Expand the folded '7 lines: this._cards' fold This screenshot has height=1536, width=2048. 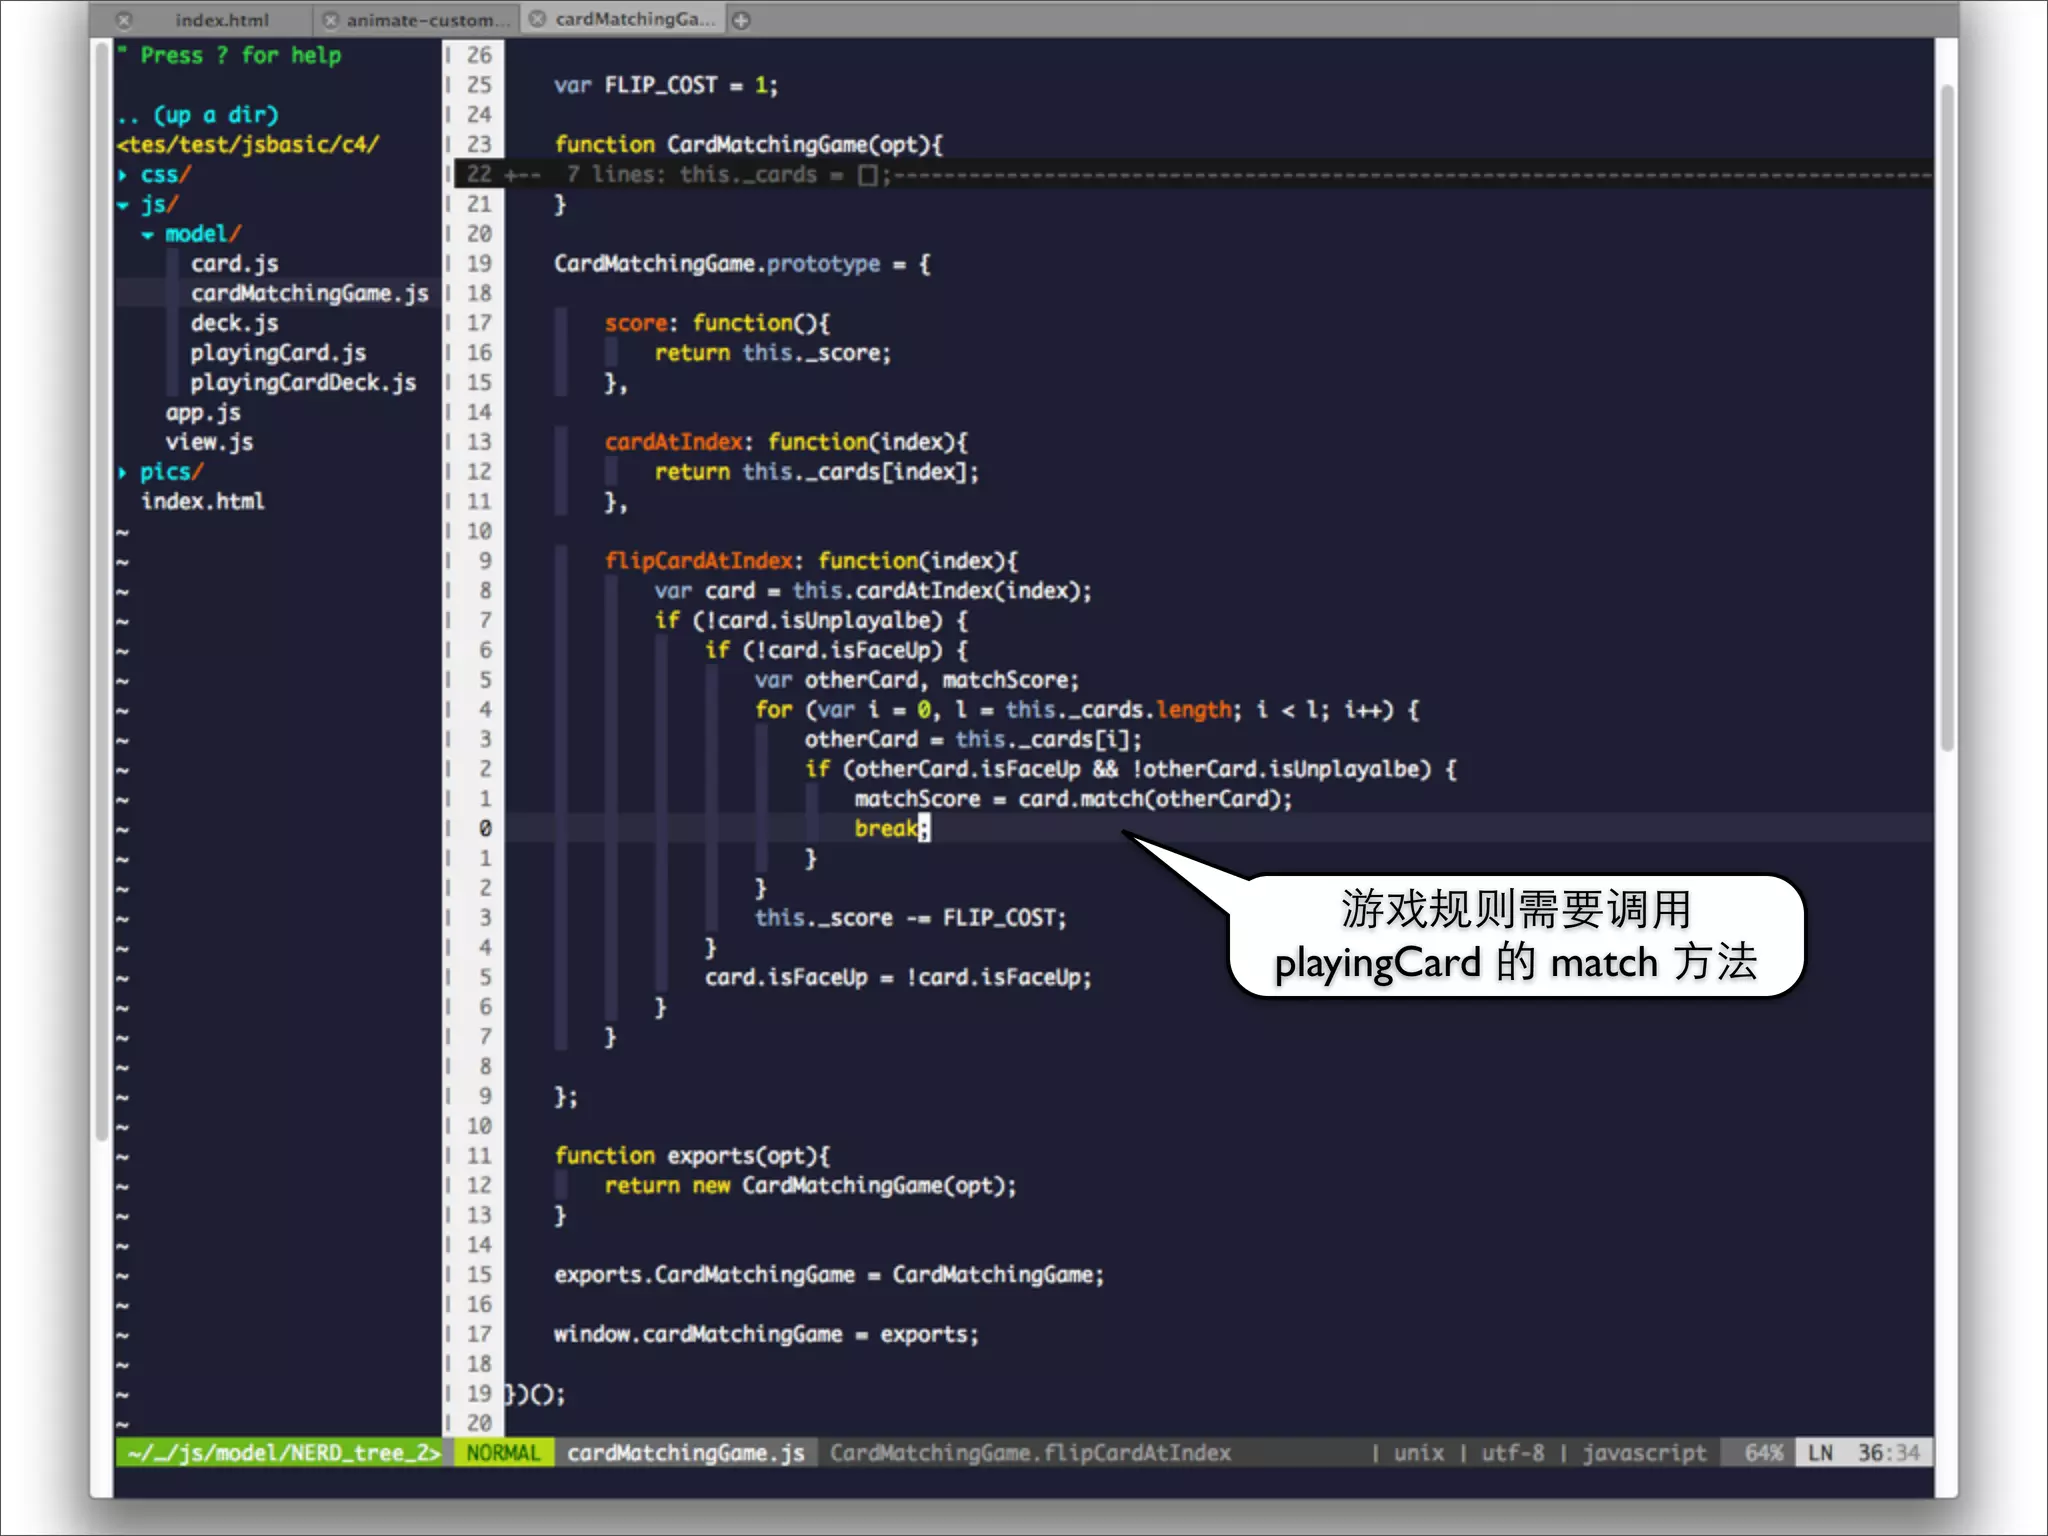coord(1219,175)
